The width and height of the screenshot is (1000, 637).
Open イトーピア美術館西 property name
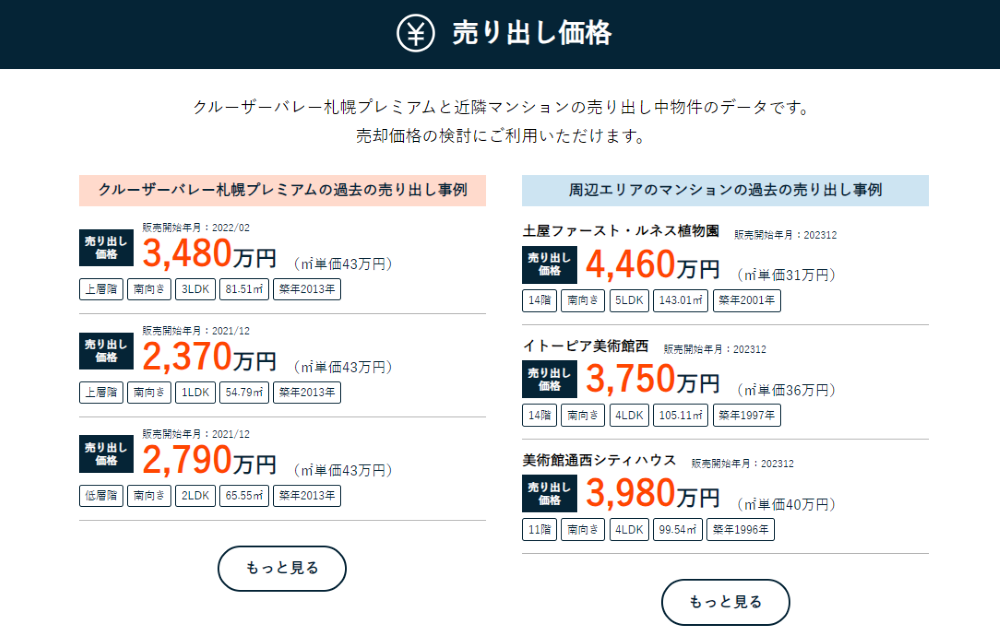(x=585, y=346)
